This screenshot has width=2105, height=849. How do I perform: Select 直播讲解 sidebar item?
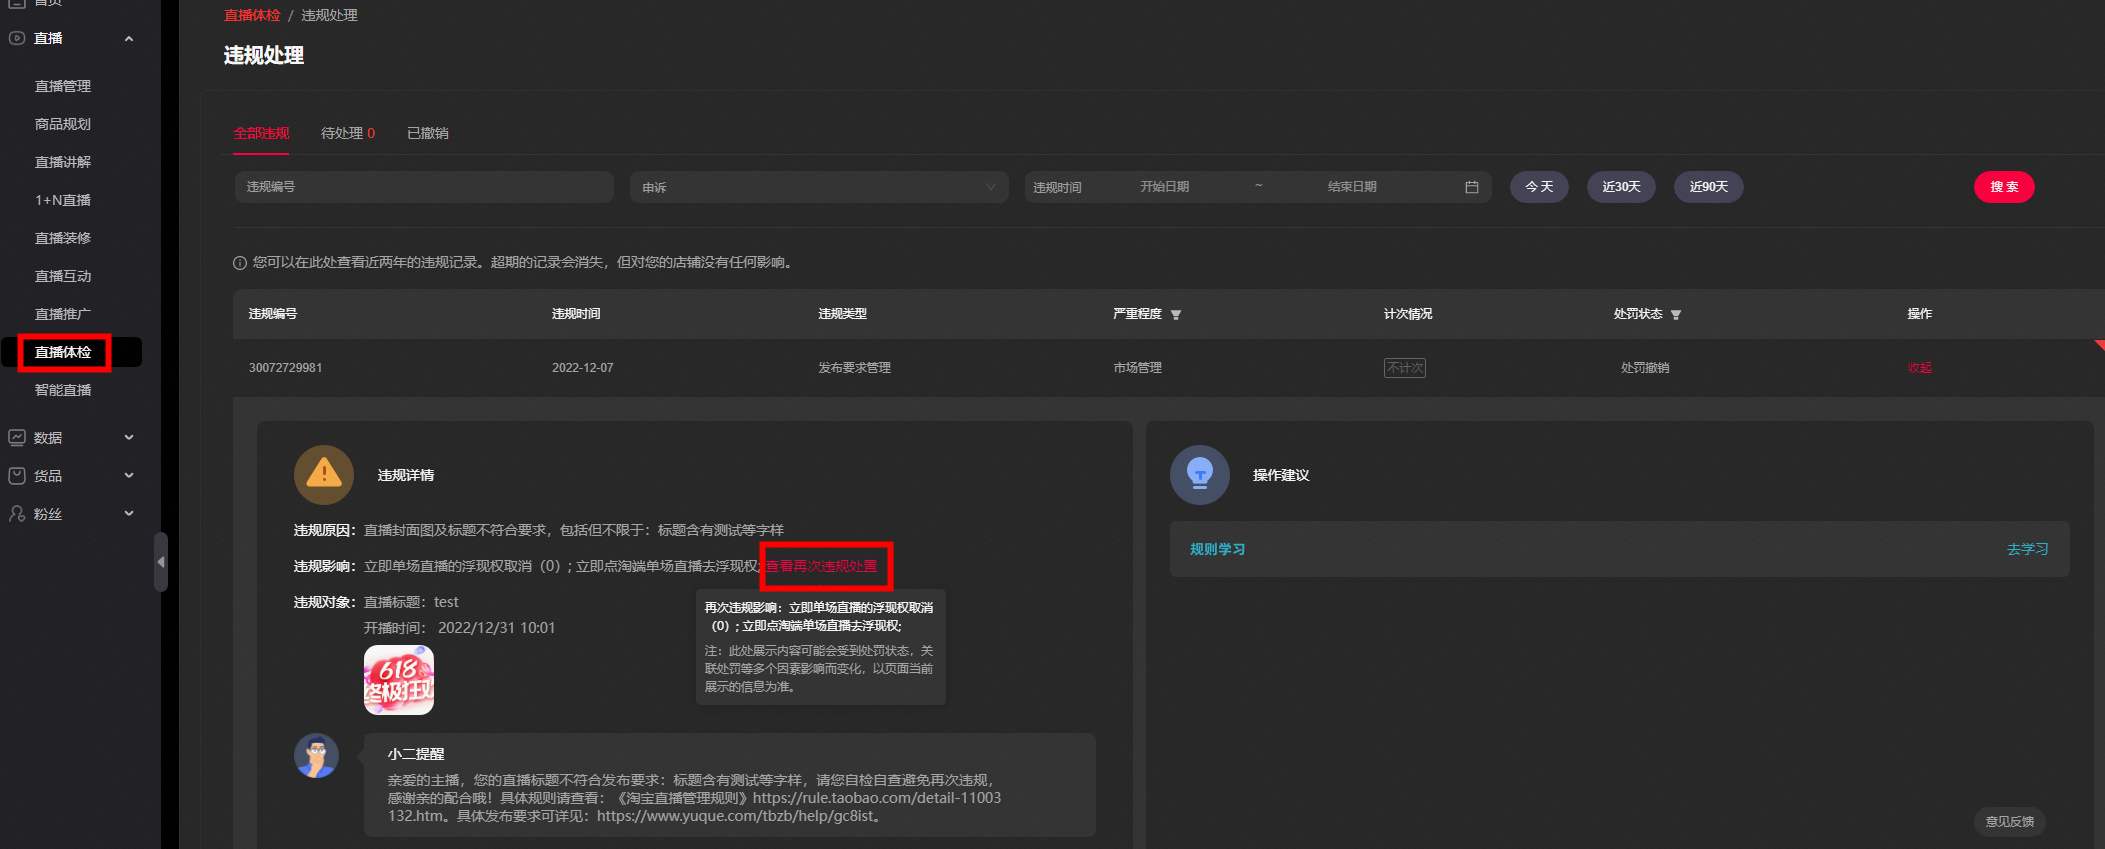point(63,162)
